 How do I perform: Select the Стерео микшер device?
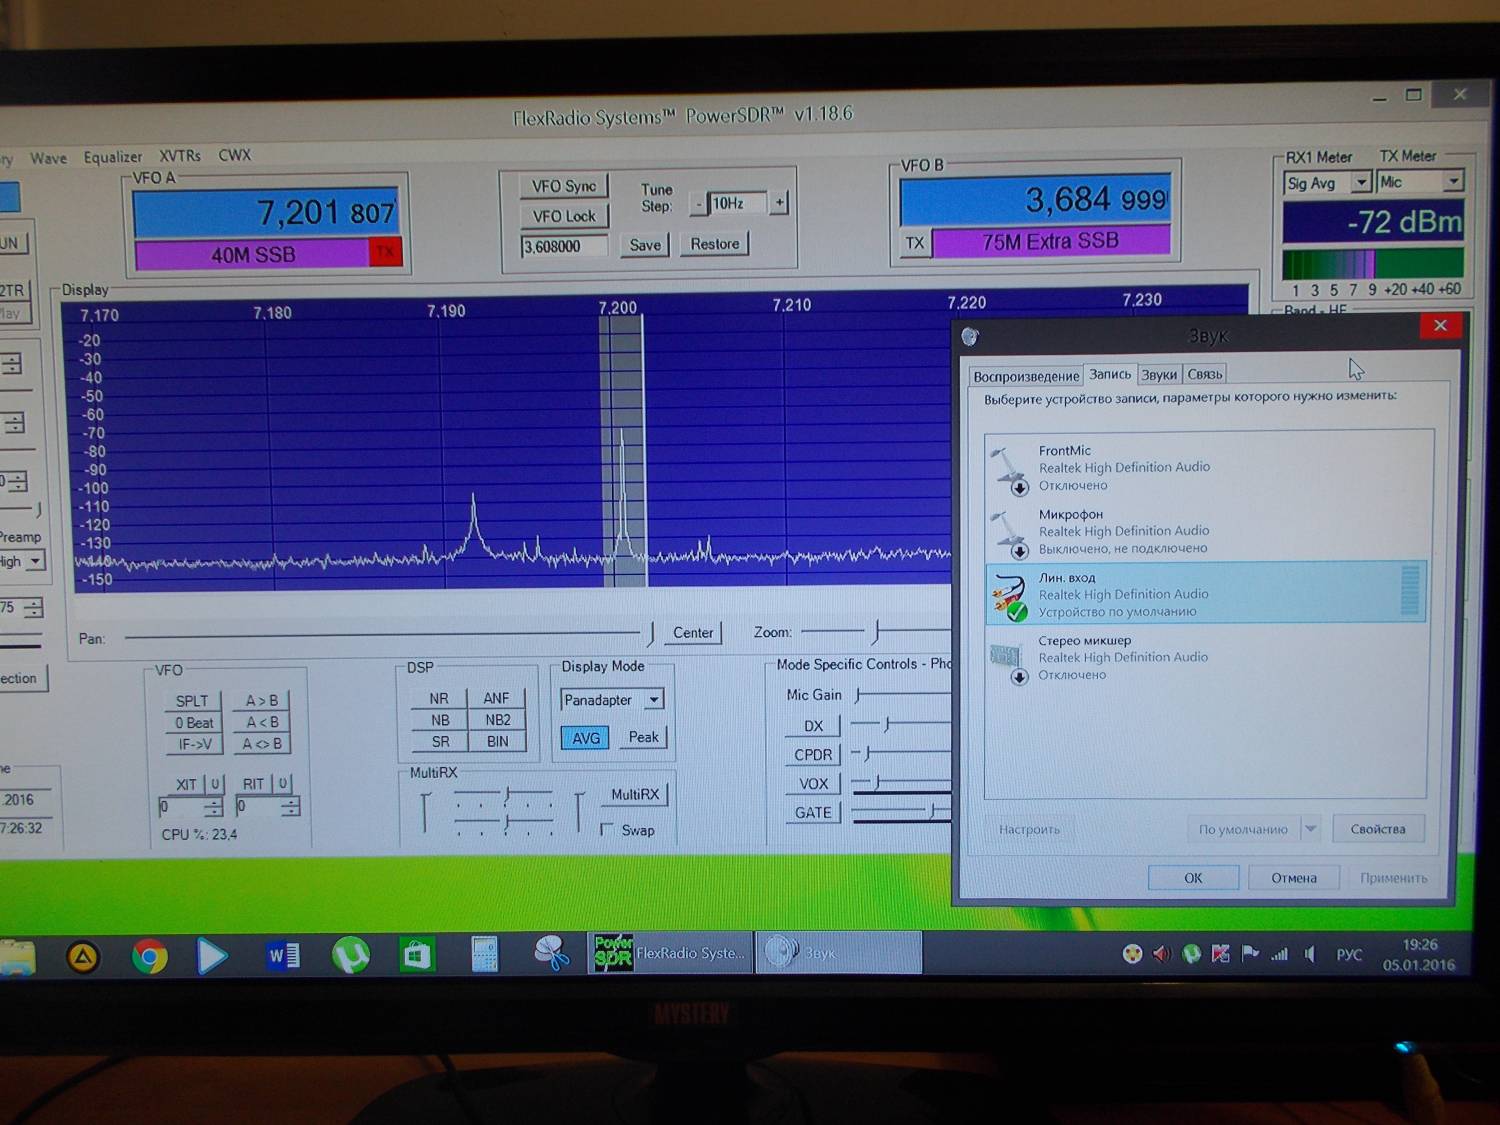click(1205, 657)
